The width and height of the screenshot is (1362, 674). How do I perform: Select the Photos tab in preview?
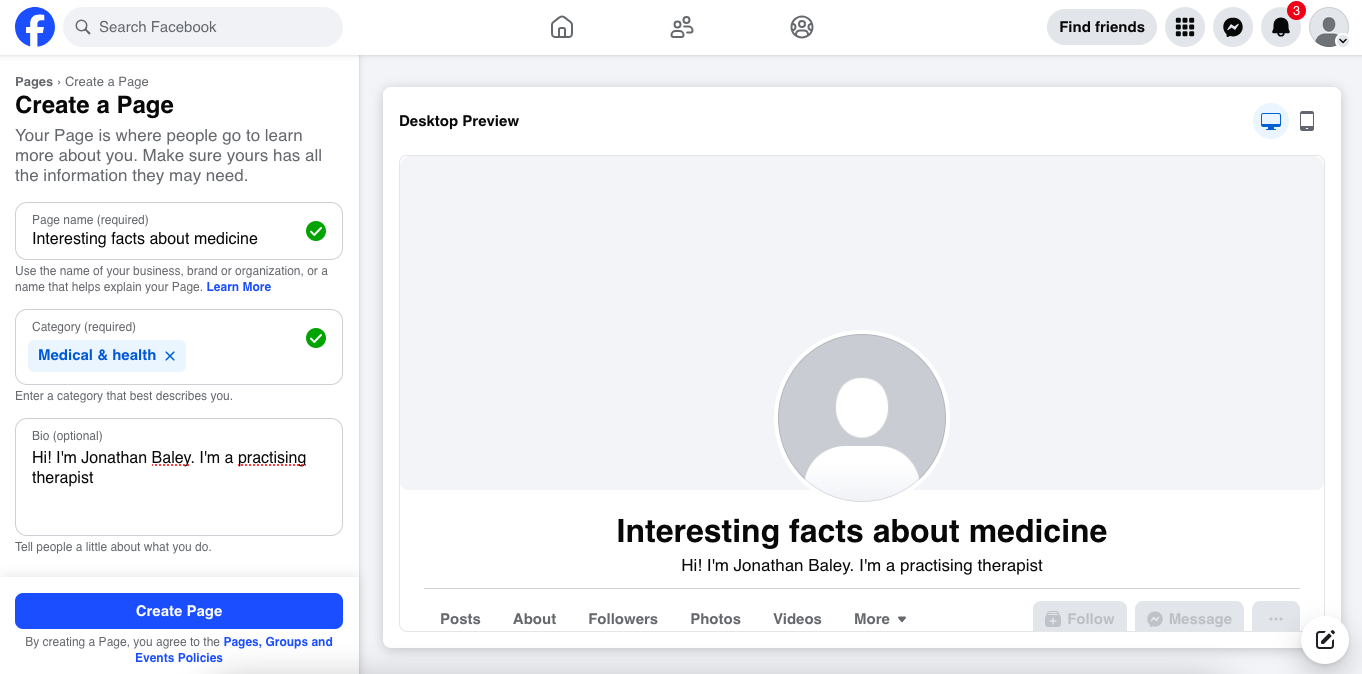point(716,619)
